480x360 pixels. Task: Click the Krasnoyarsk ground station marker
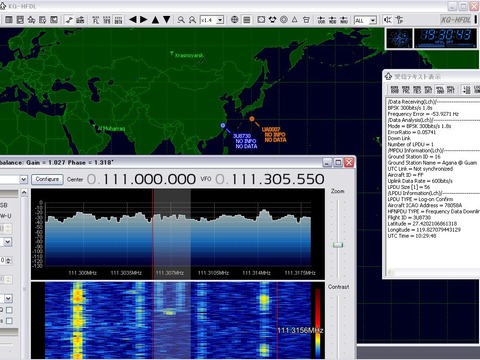[x=172, y=53]
